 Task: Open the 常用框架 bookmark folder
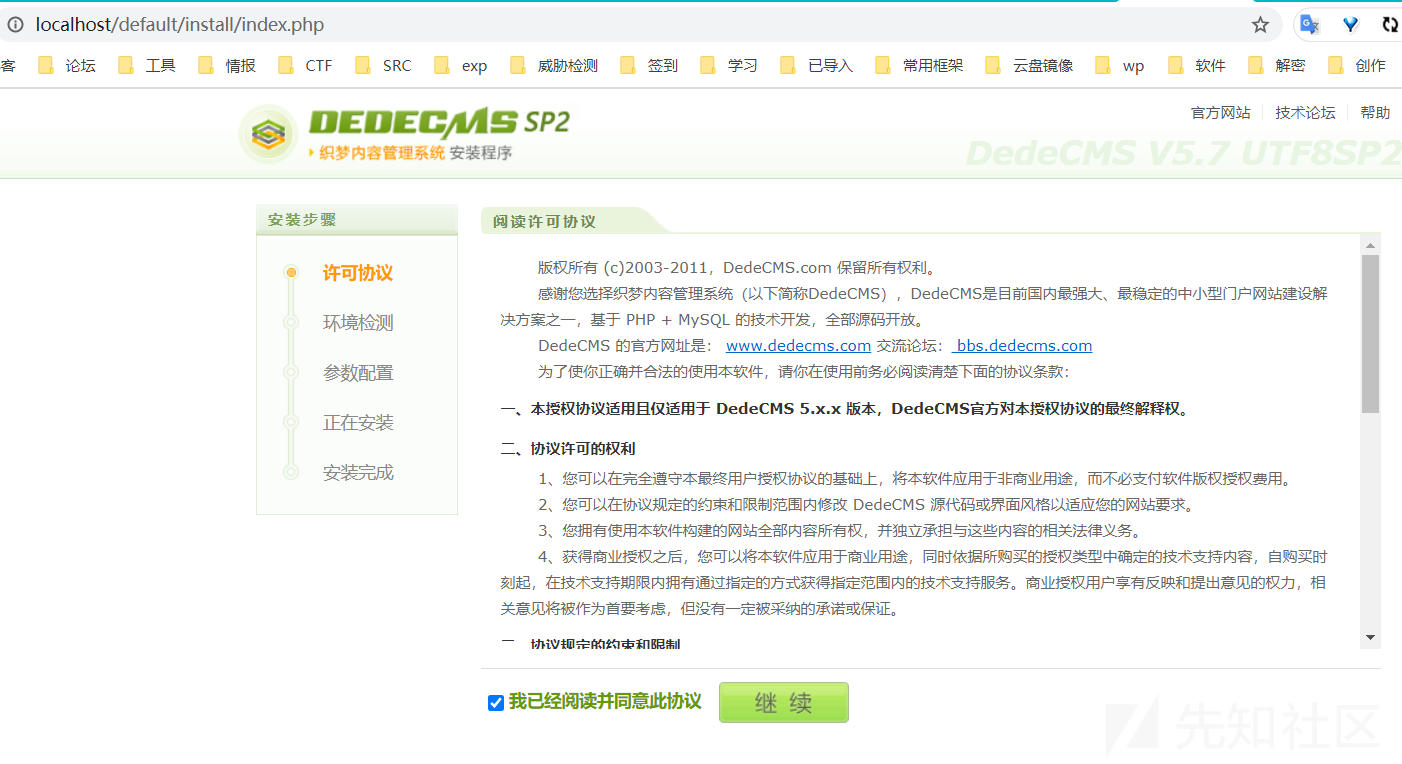tap(919, 65)
